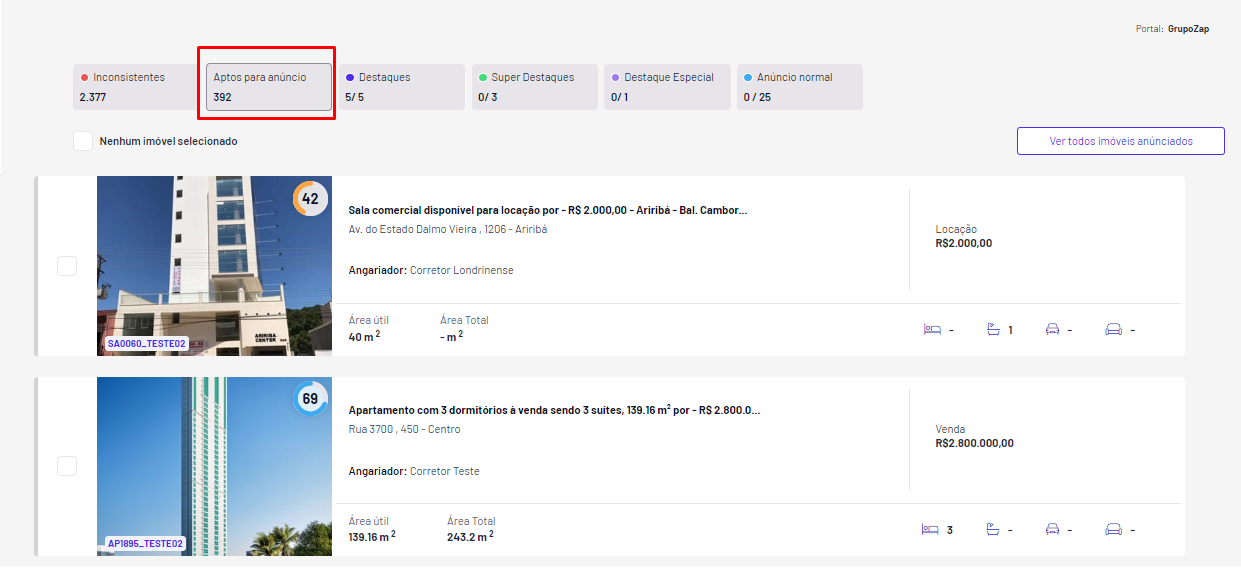Click the garage car icon on the first listing

[1052, 330]
